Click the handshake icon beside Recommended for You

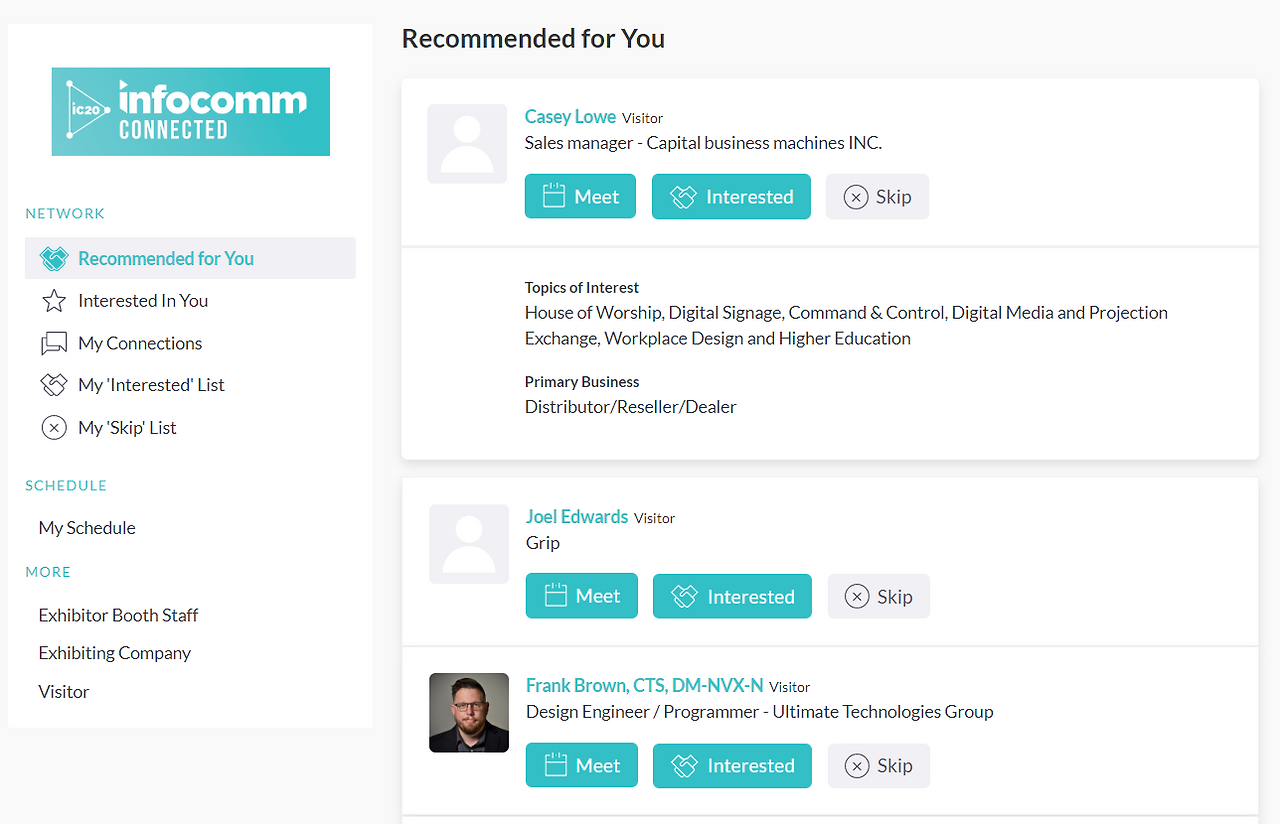tap(53, 258)
